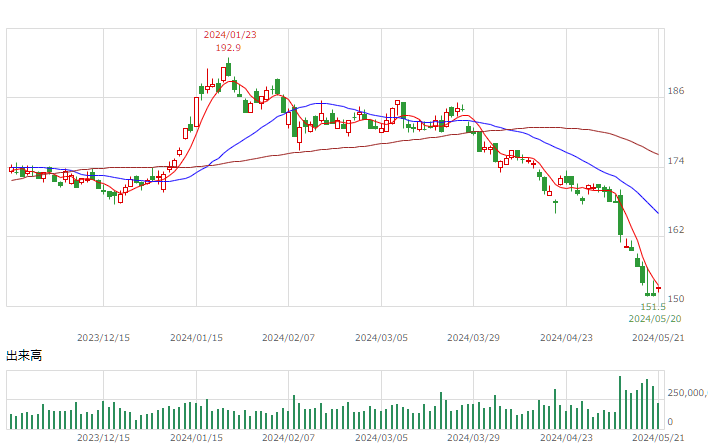Image resolution: width=708 pixels, height=446 pixels.
Task: Click 2024/04/23 under the volume chart
Action: tap(567, 437)
